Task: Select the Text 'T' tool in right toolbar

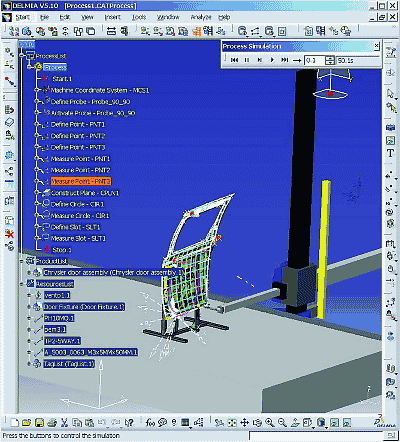Action: (x=390, y=153)
